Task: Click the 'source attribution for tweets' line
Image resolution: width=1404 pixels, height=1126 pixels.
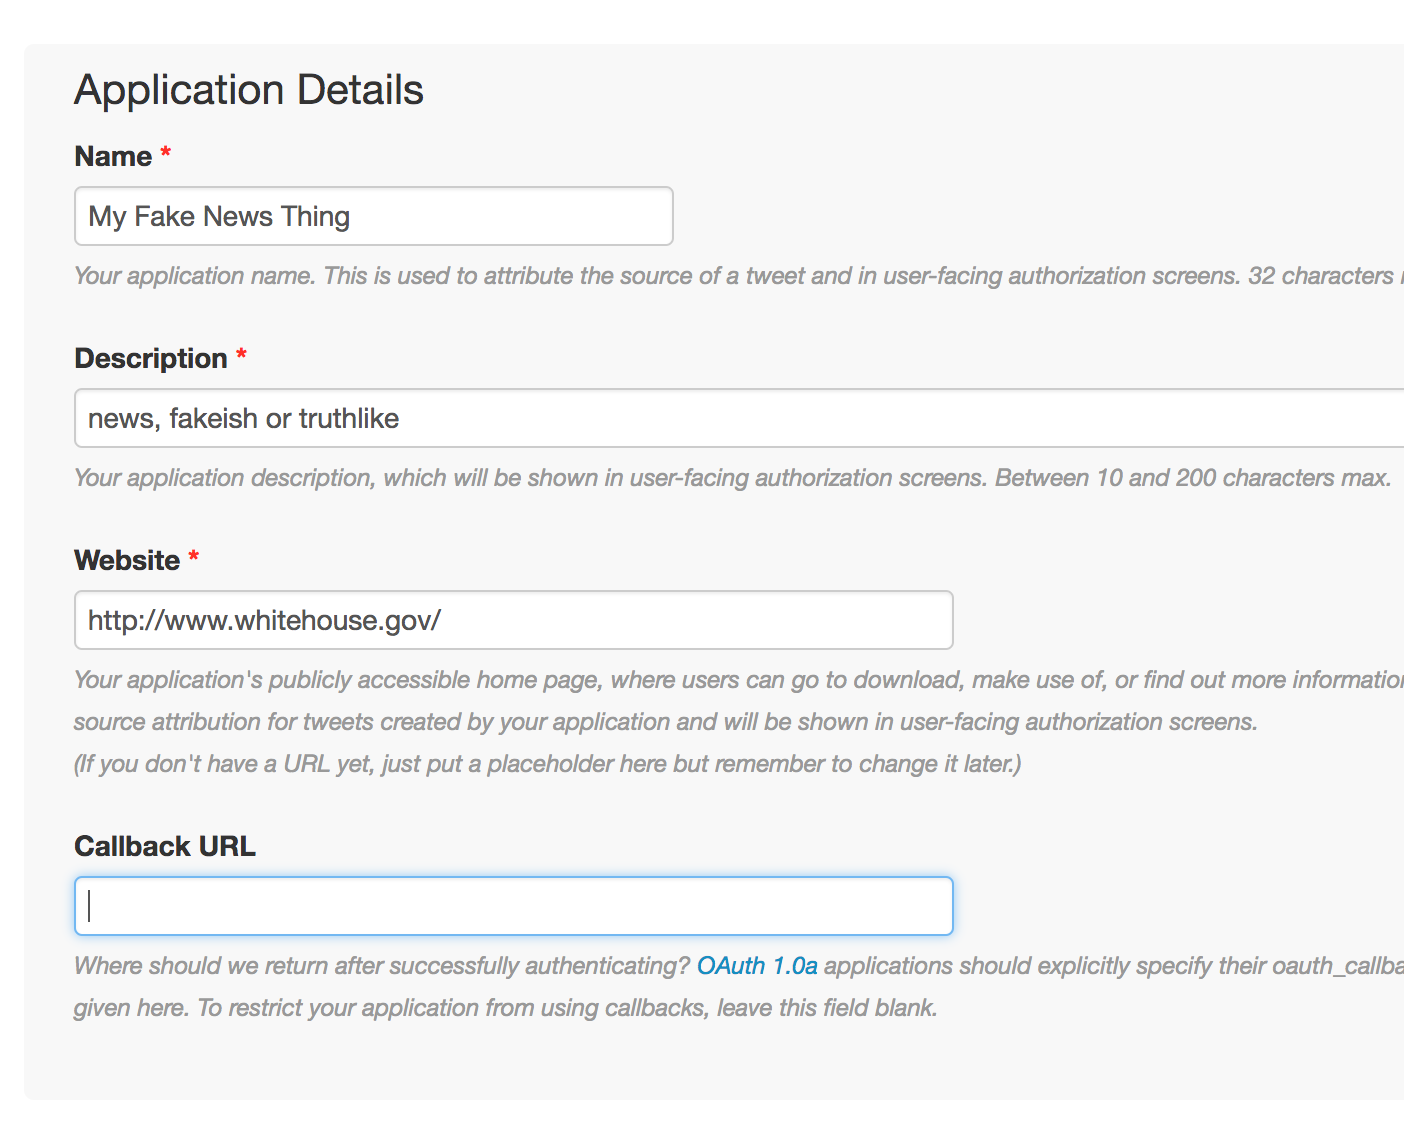Action: (x=666, y=722)
